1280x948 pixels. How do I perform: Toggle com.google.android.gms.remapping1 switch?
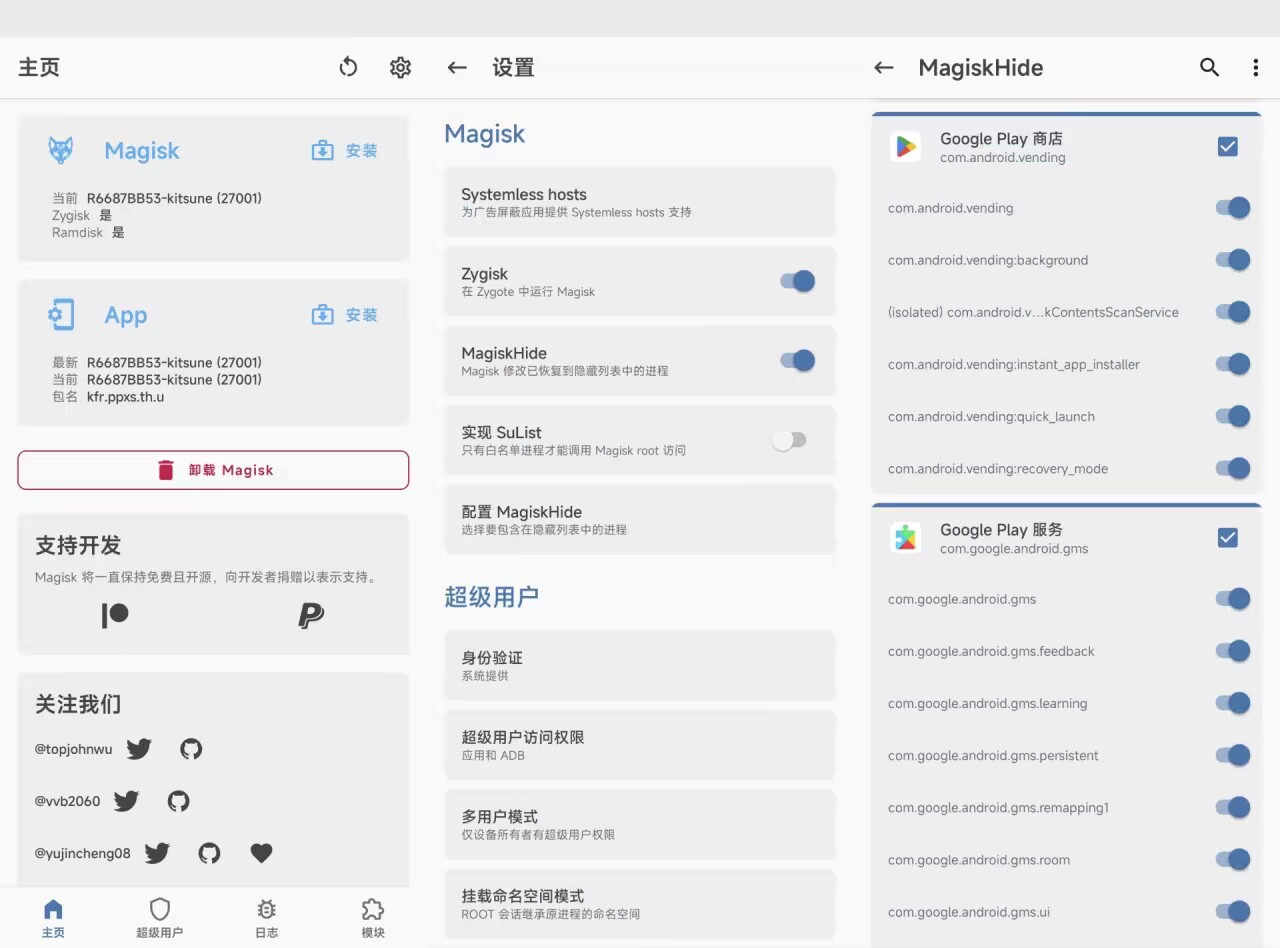pos(1233,807)
